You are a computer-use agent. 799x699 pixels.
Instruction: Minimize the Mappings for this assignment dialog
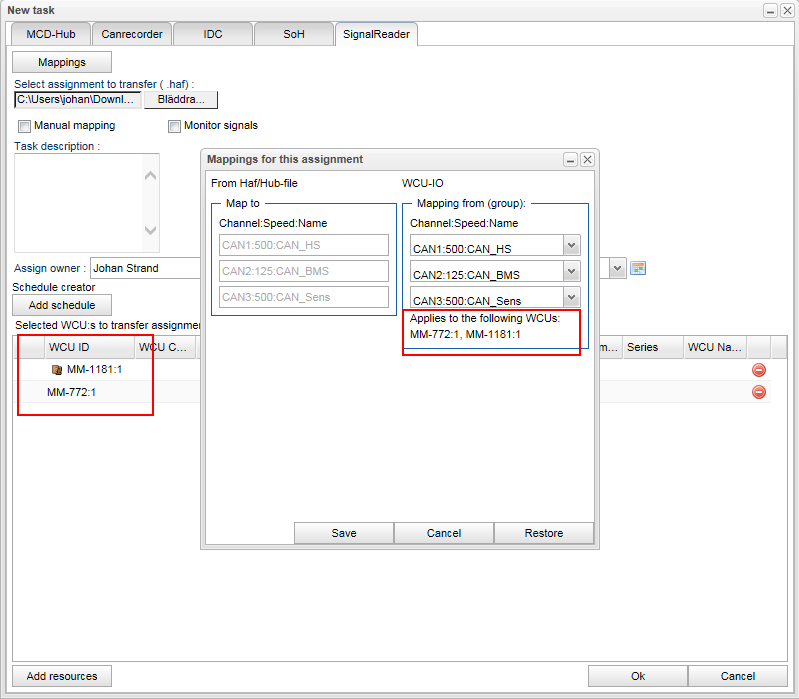(570, 159)
